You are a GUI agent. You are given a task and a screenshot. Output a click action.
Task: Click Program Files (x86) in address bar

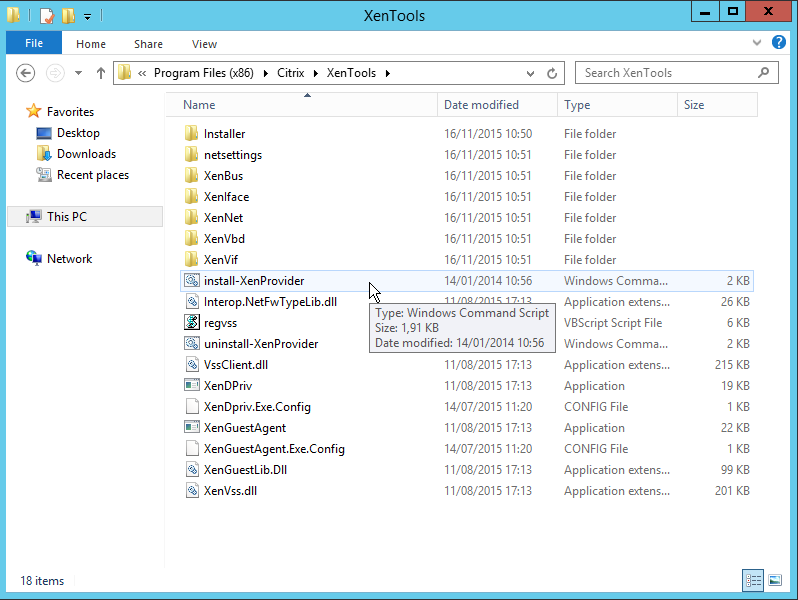204,73
